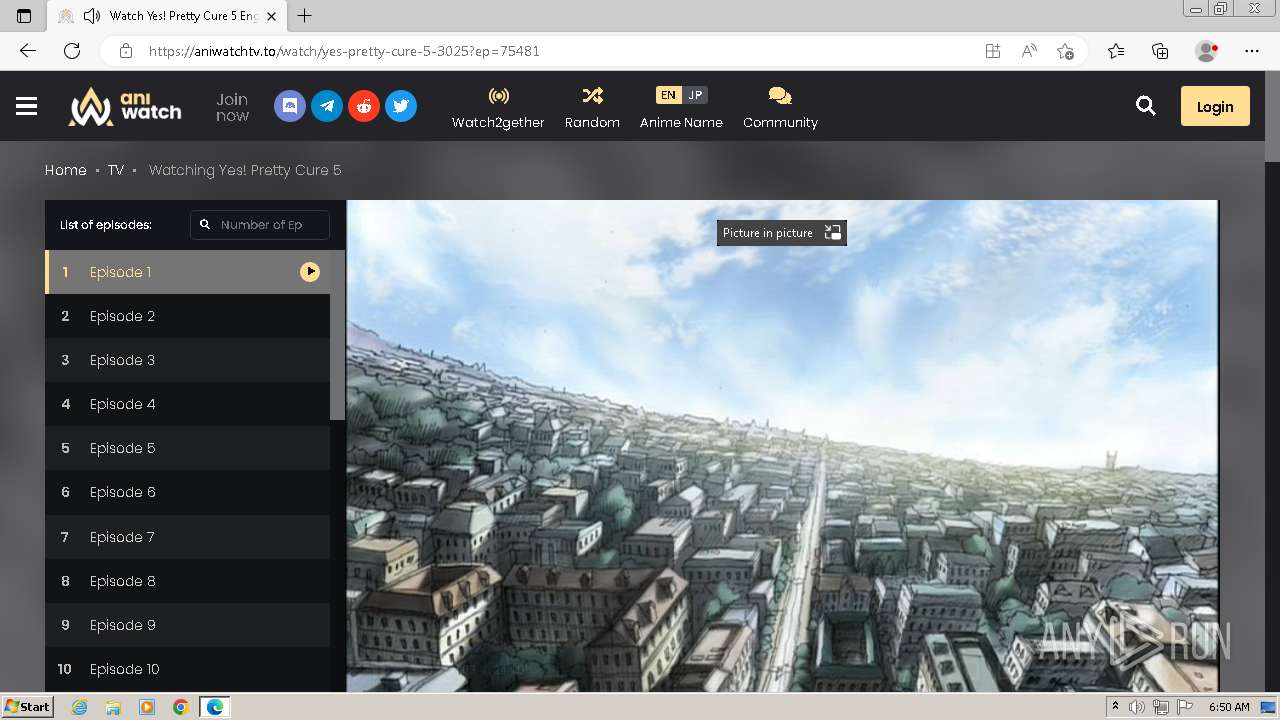Open Watch2gether
The width and height of the screenshot is (1280, 720).
pyautogui.click(x=498, y=107)
